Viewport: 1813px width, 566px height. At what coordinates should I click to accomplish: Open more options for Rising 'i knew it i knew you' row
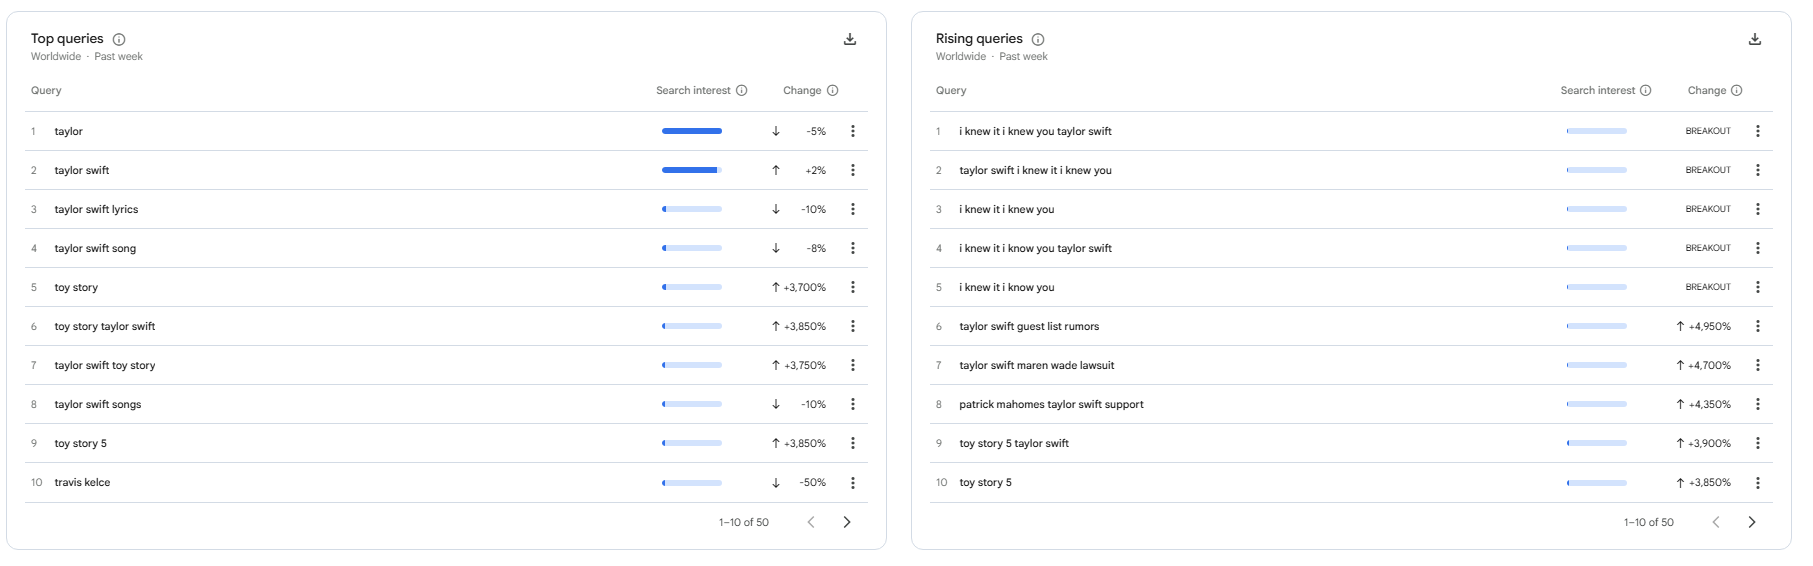pyautogui.click(x=1758, y=209)
